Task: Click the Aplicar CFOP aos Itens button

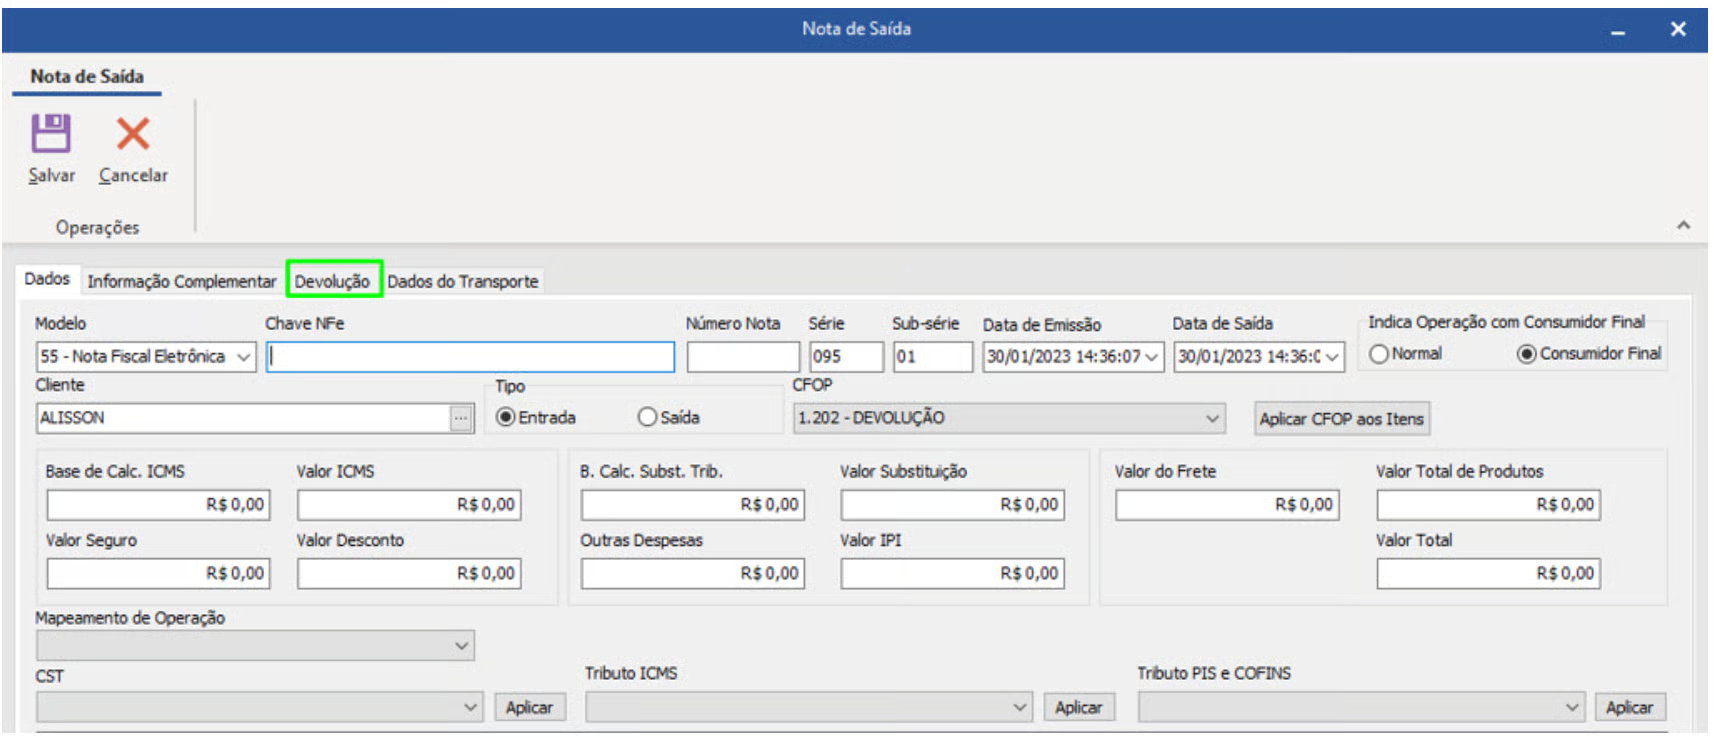Action: [1341, 419]
